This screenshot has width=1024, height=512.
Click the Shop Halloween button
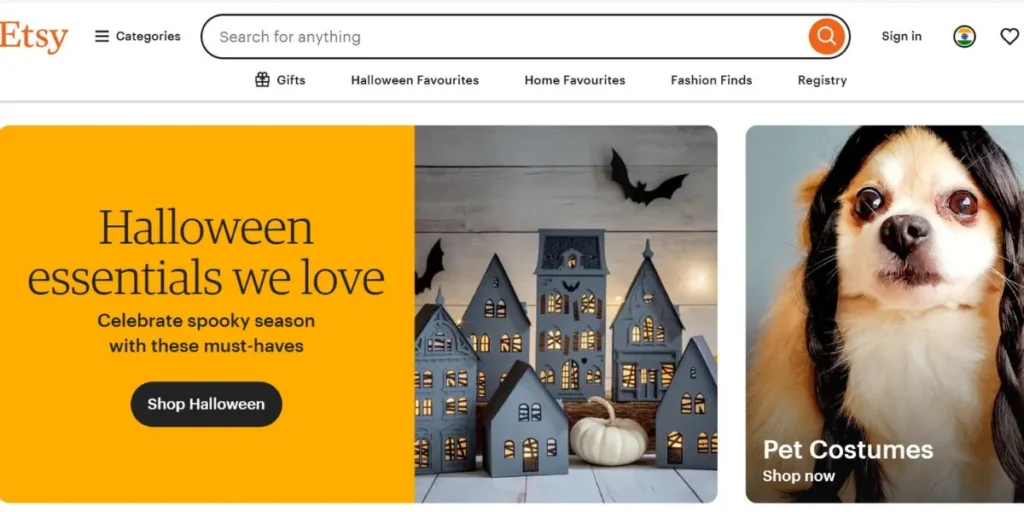206,404
